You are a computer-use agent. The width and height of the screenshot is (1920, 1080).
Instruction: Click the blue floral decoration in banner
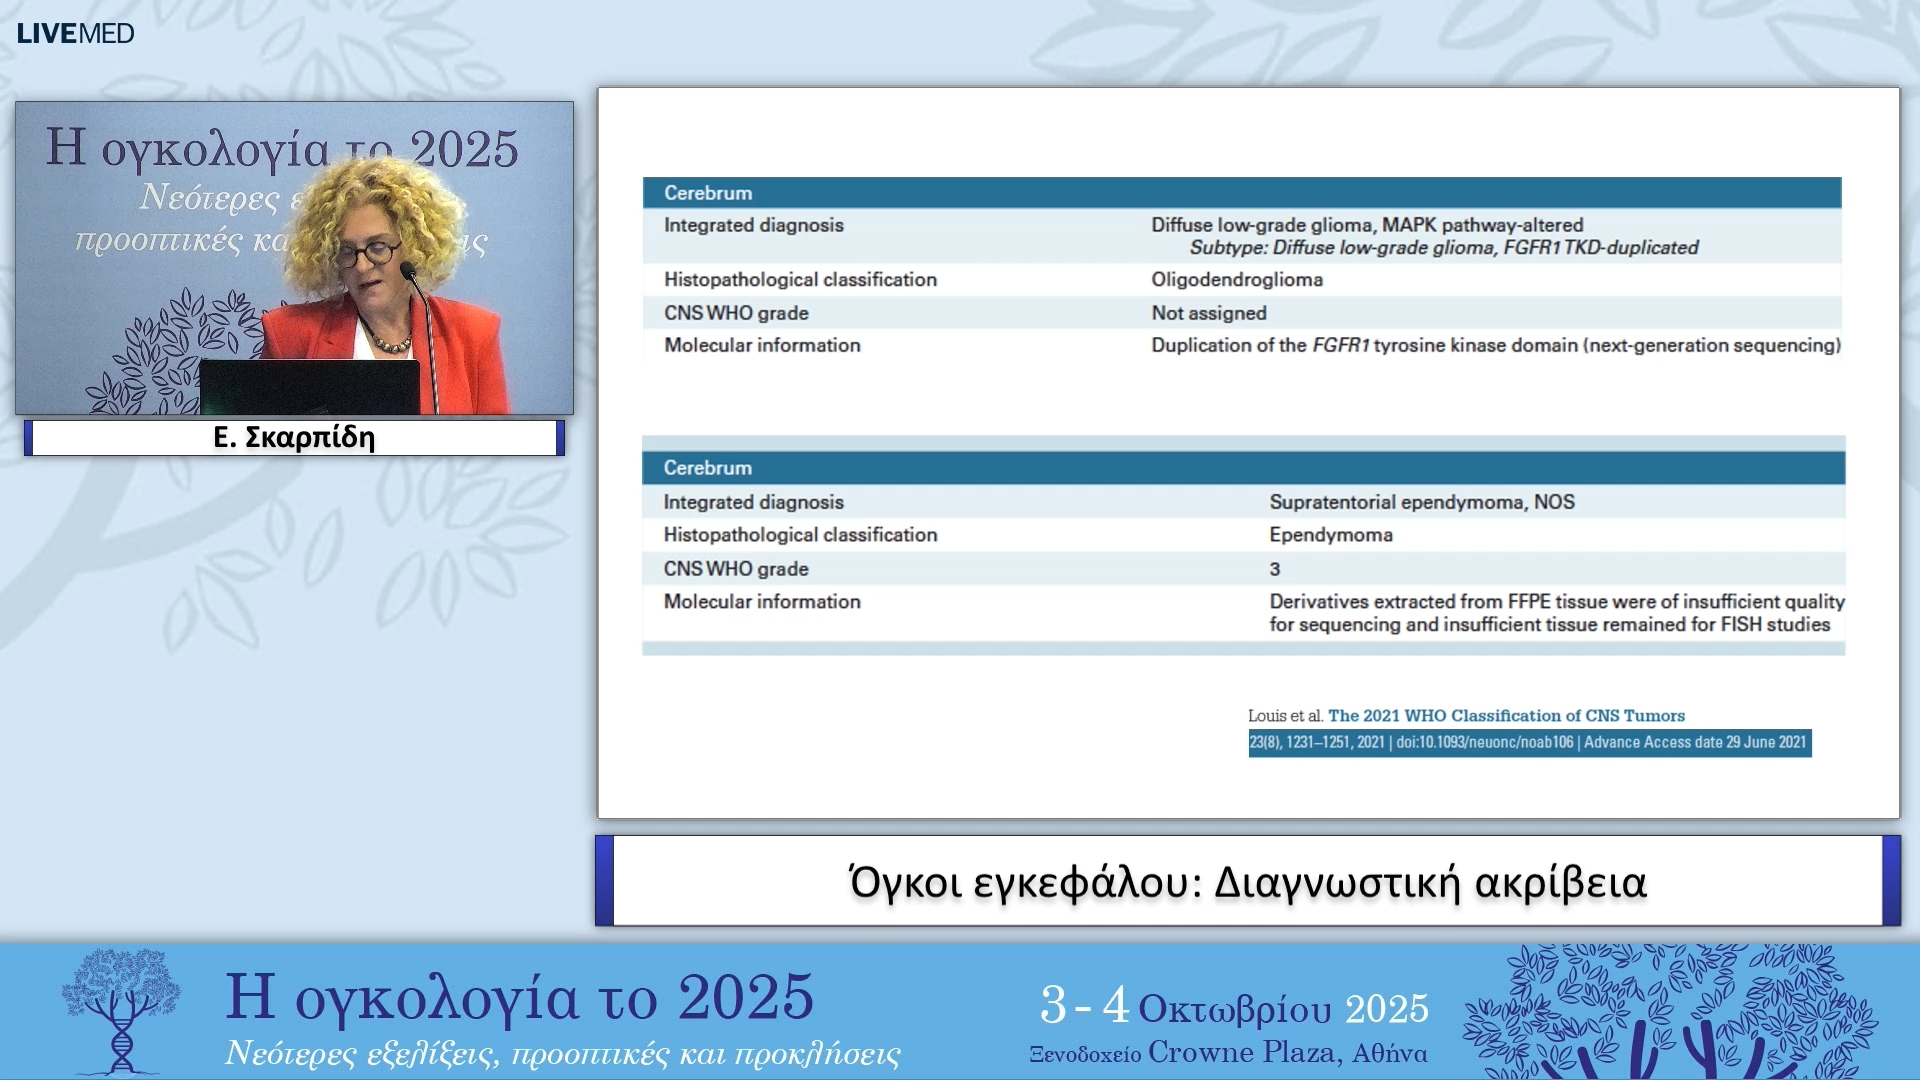(1668, 1012)
